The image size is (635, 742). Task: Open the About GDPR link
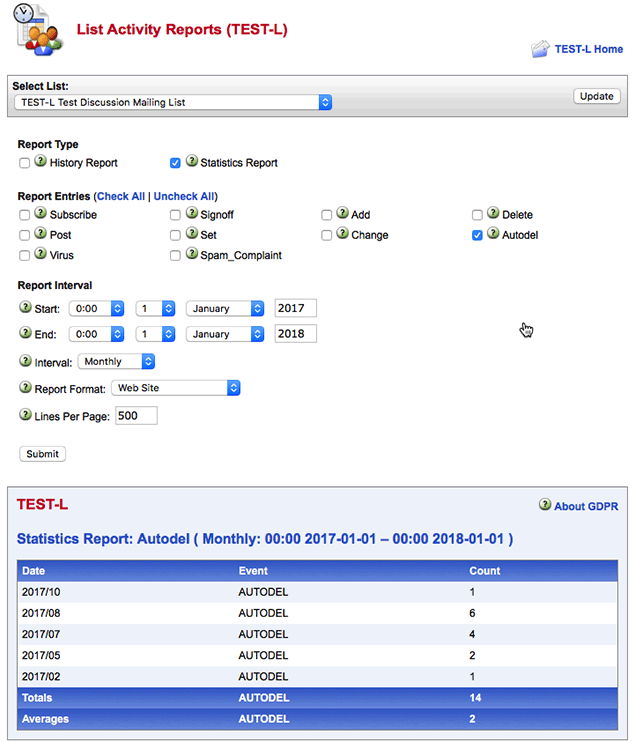point(586,506)
